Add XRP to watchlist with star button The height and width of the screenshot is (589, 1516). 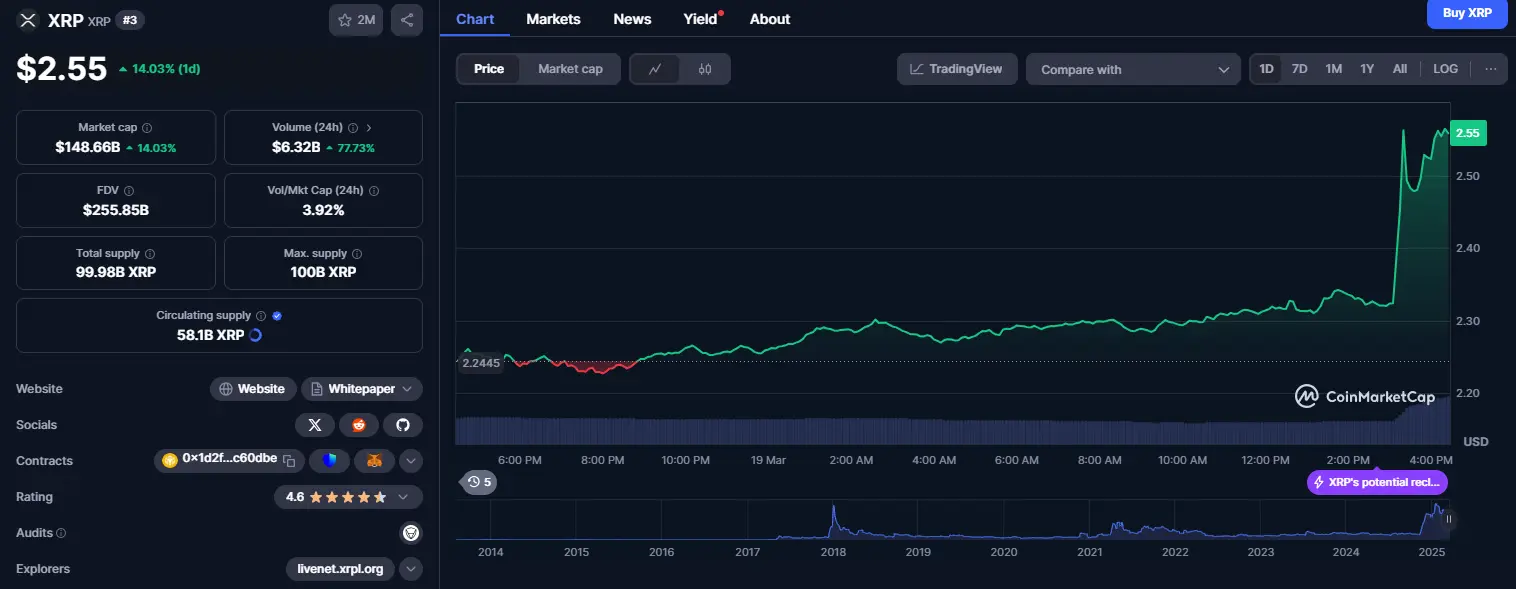(x=356, y=20)
